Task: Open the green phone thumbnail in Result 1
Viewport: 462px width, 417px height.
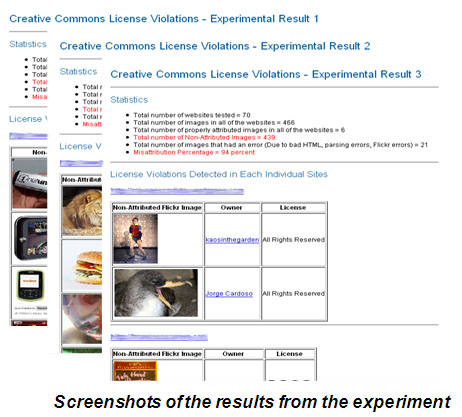Action: (x=30, y=285)
